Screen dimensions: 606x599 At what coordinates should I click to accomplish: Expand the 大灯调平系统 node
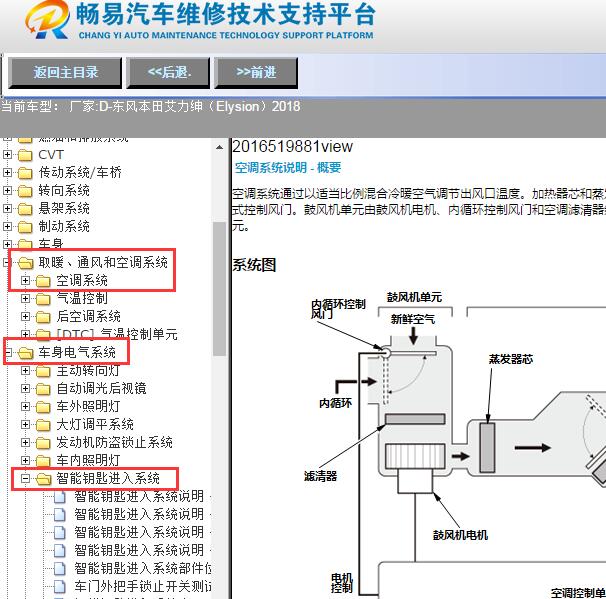click(x=26, y=424)
